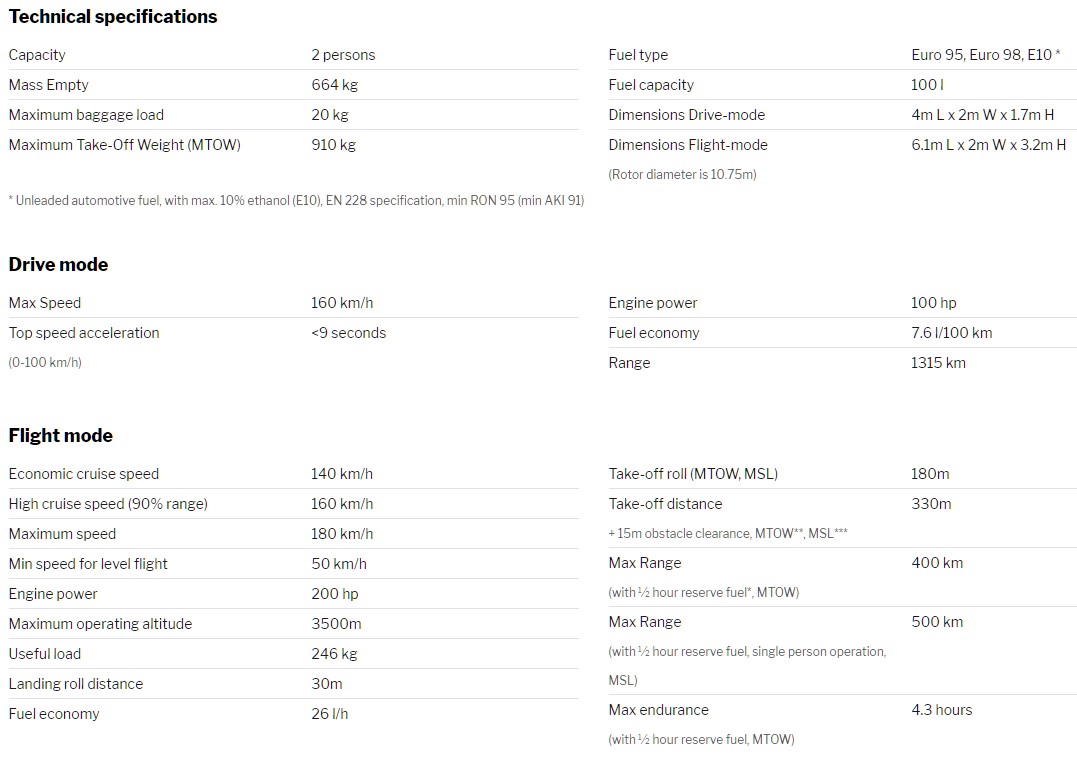The width and height of the screenshot is (1077, 758).
Task: Select the Landing roll distance label
Action: point(76,684)
